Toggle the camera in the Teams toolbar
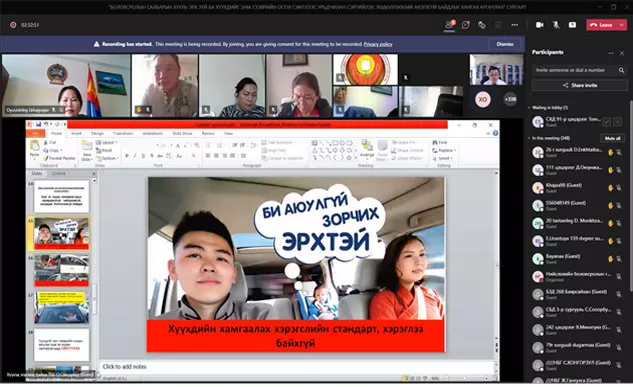The height and width of the screenshot is (387, 633). (539, 25)
